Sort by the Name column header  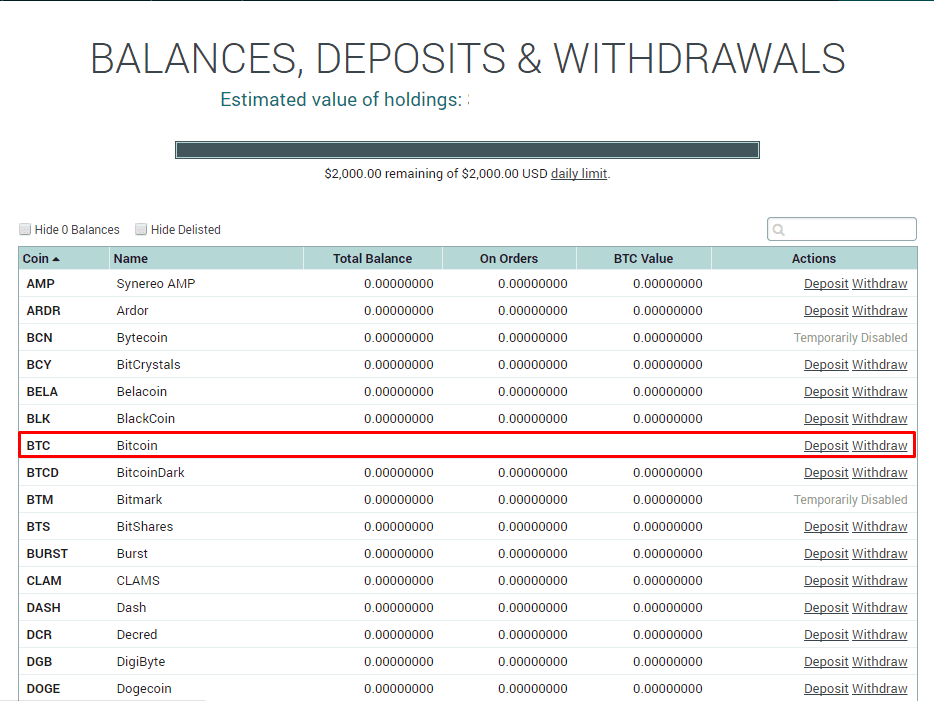tap(206, 258)
